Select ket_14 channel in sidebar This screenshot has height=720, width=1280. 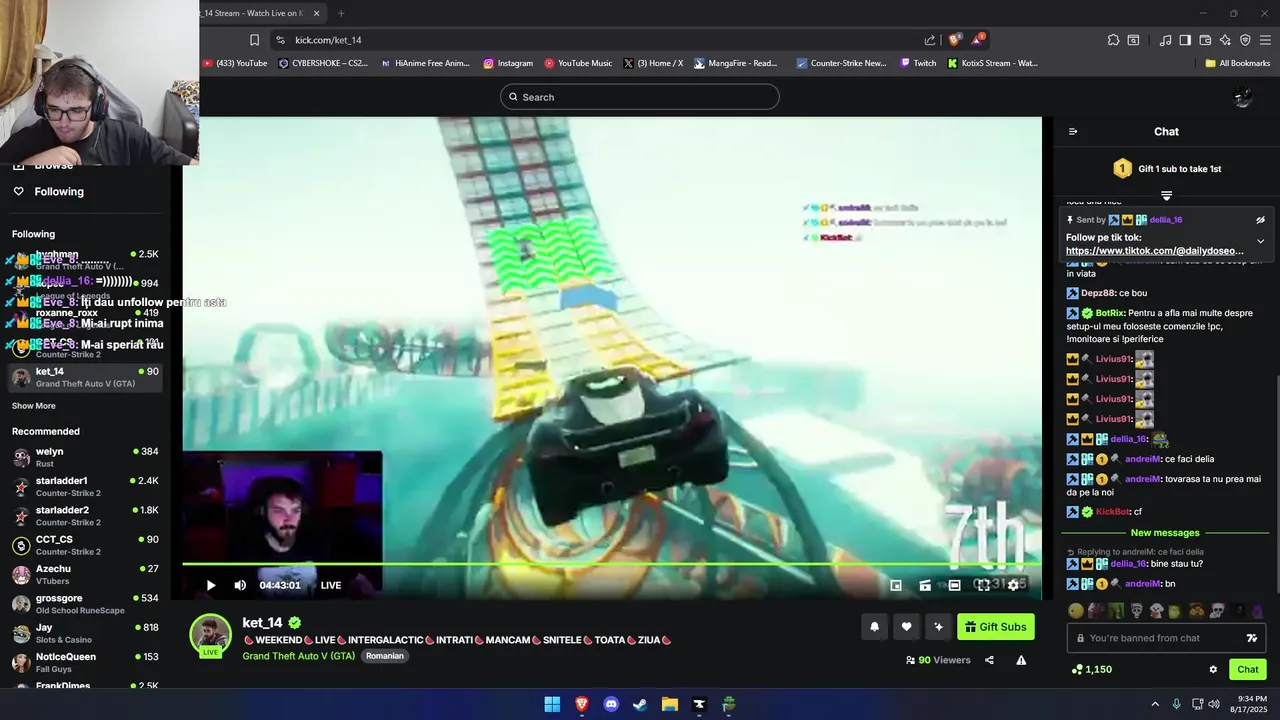[85, 377]
